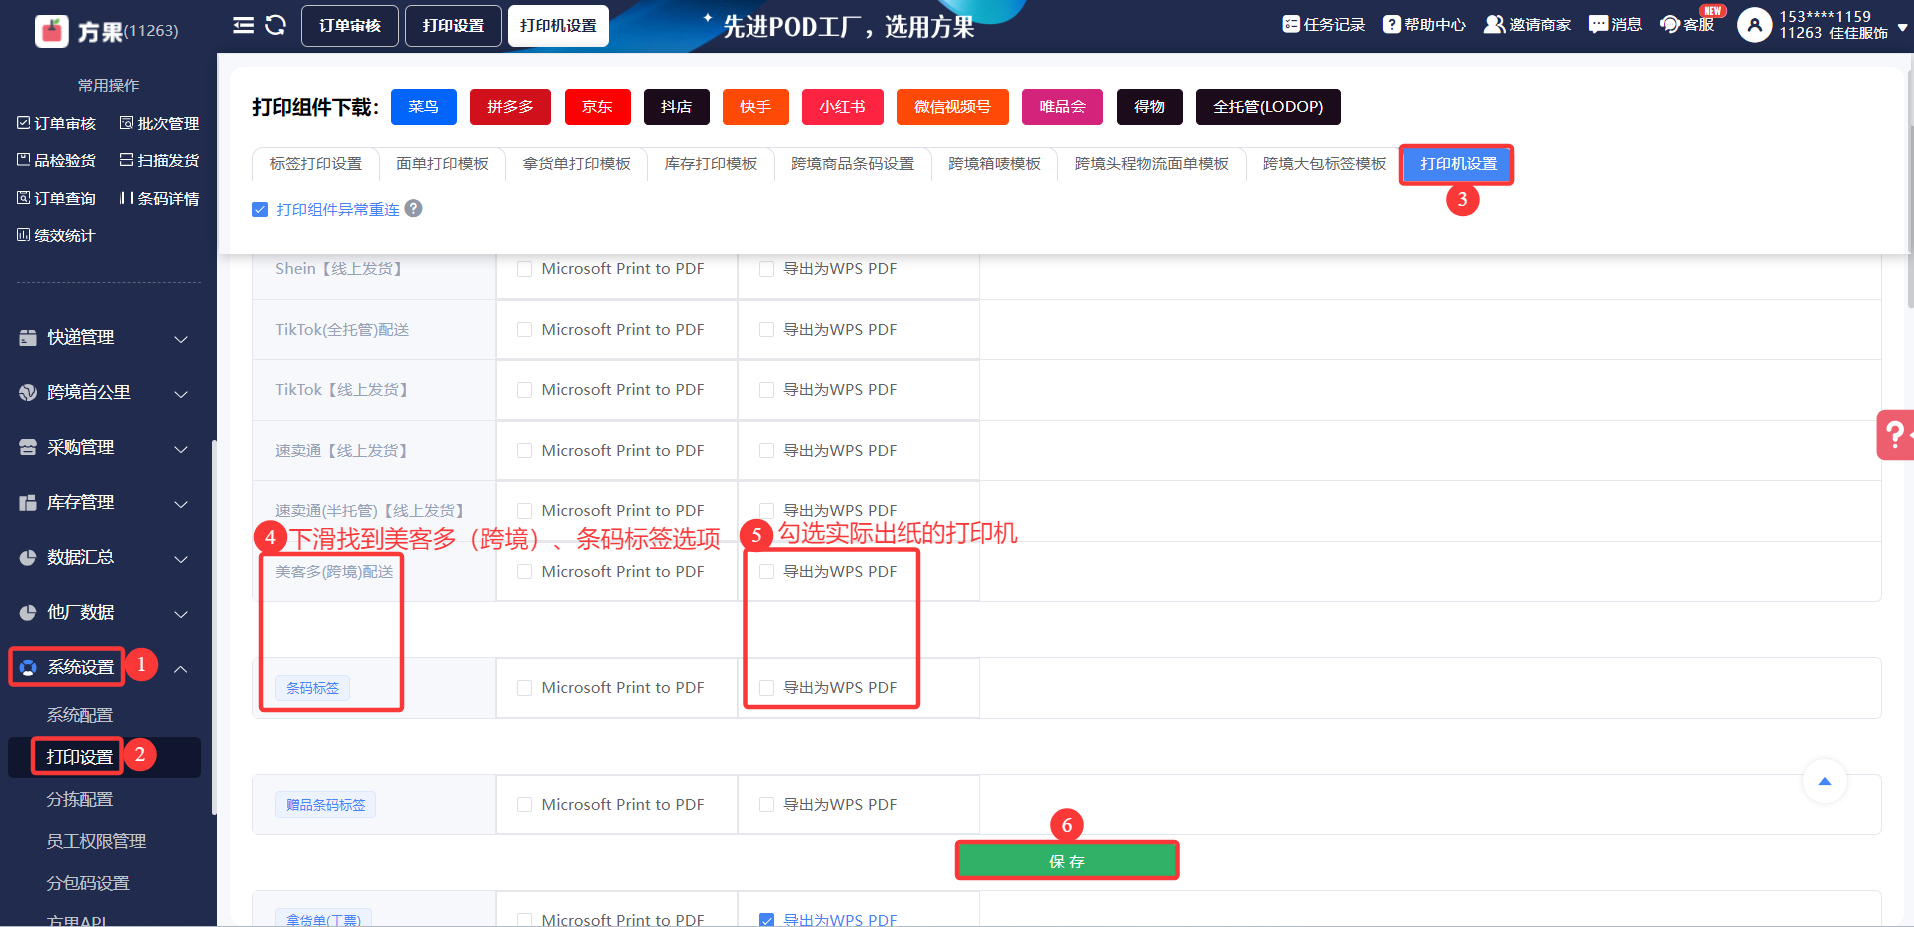Open 分包码设置 in sidebar
The width and height of the screenshot is (1914, 927).
pyautogui.click(x=88, y=883)
